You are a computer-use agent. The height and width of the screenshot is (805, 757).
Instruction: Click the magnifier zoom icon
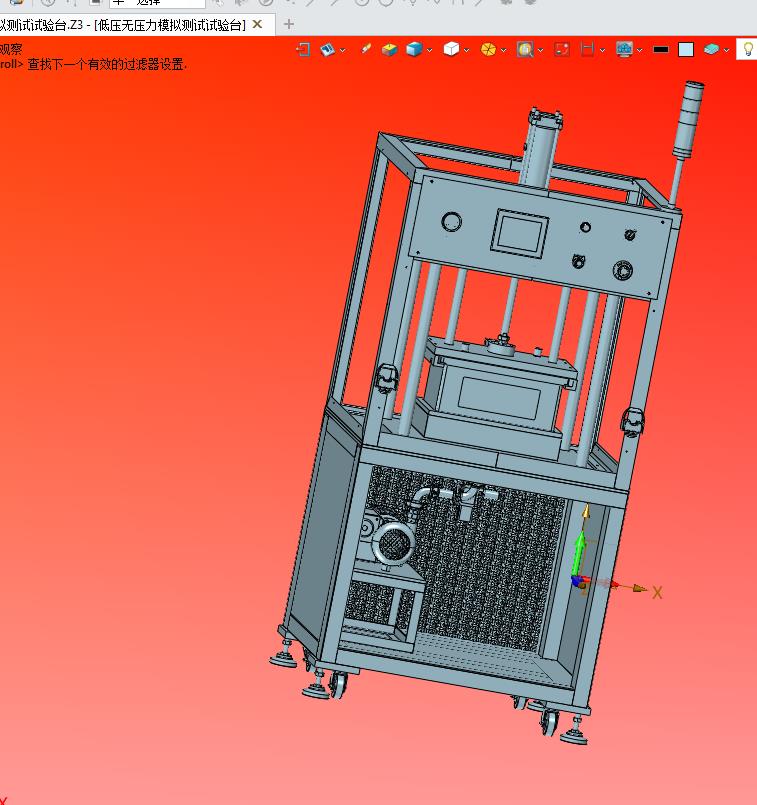pos(525,49)
